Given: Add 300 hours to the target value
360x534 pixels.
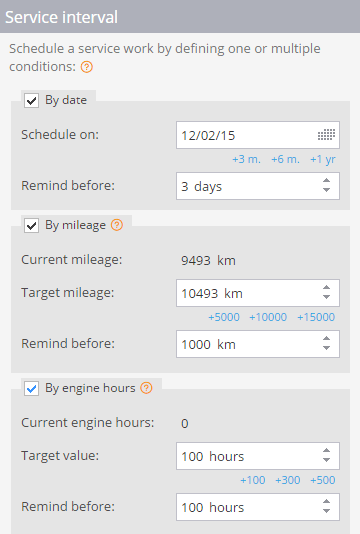Looking at the screenshot, I should point(288,480).
